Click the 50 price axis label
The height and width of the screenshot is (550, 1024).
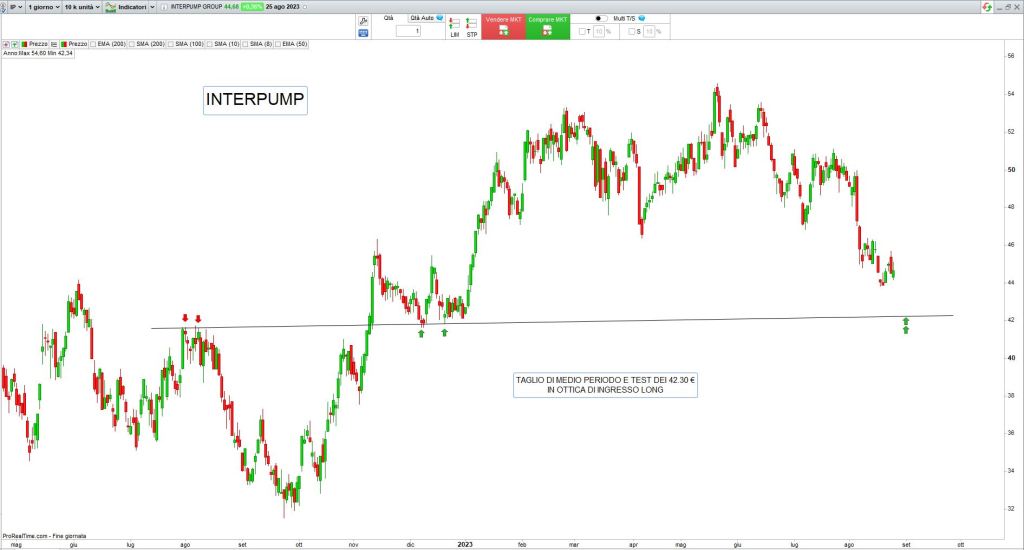(x=1012, y=170)
